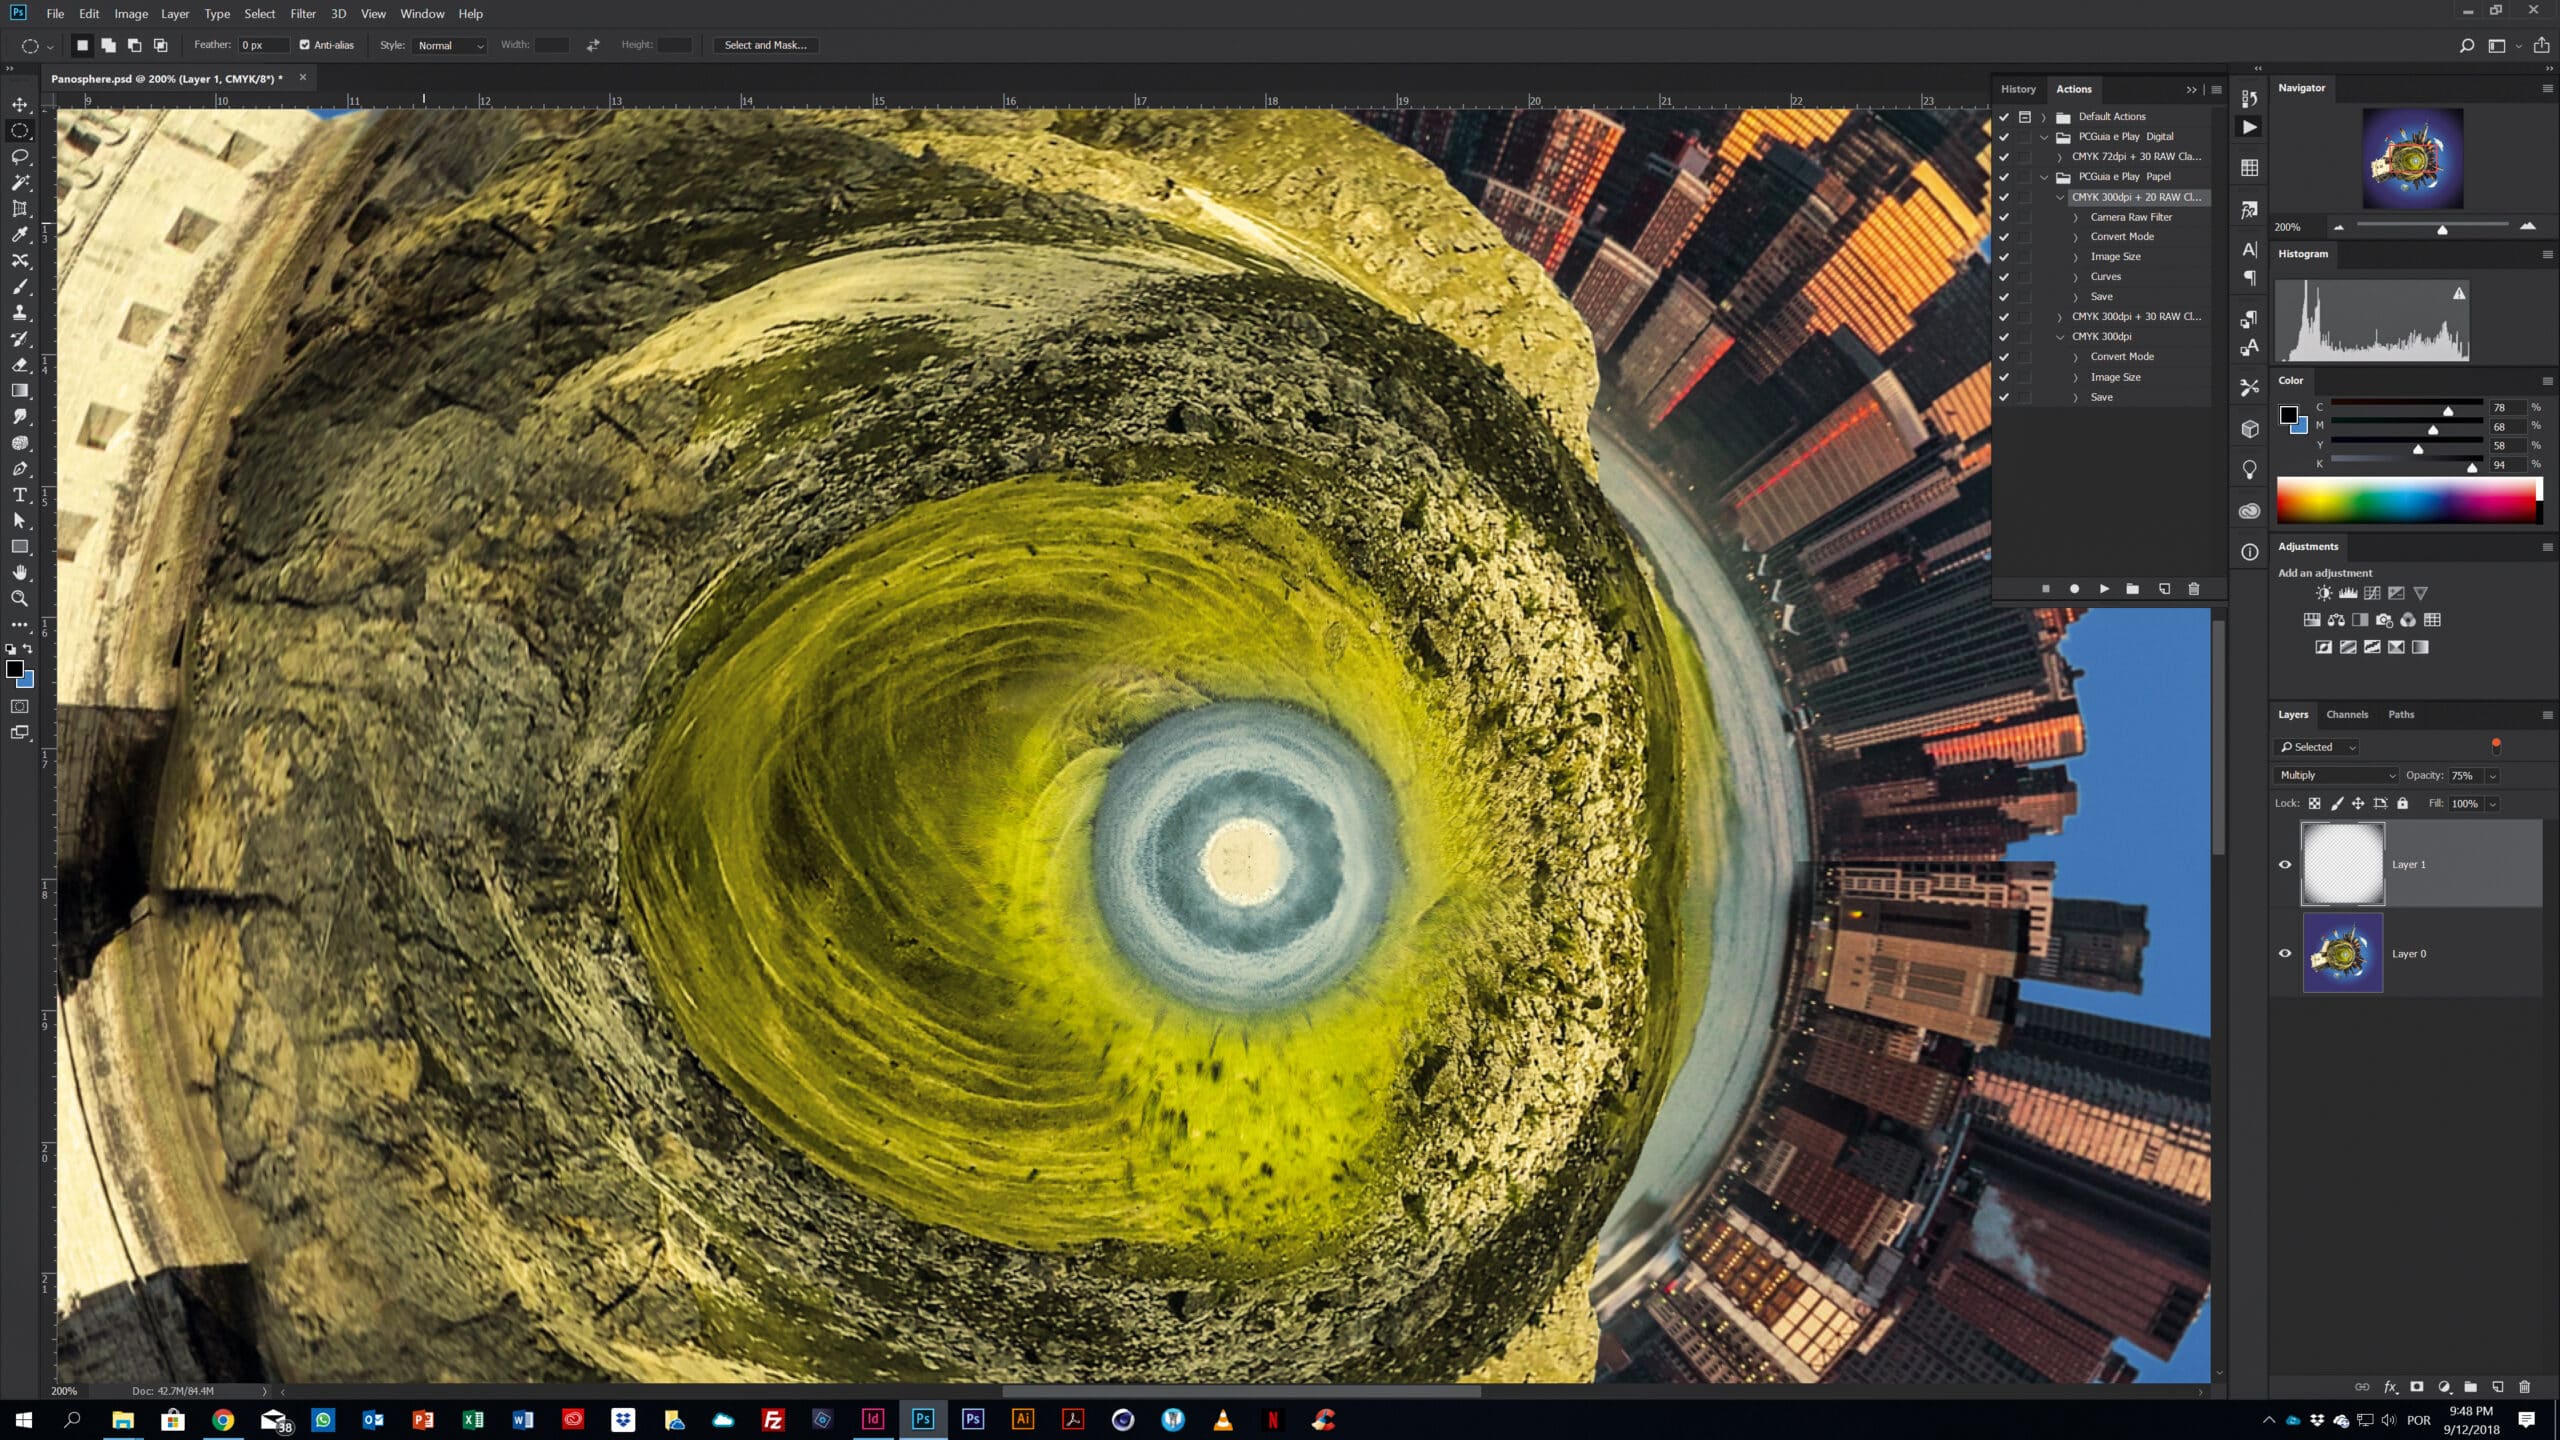Open the Style Normal dropdown
Viewport: 2560px width, 1440px height.
[x=449, y=45]
